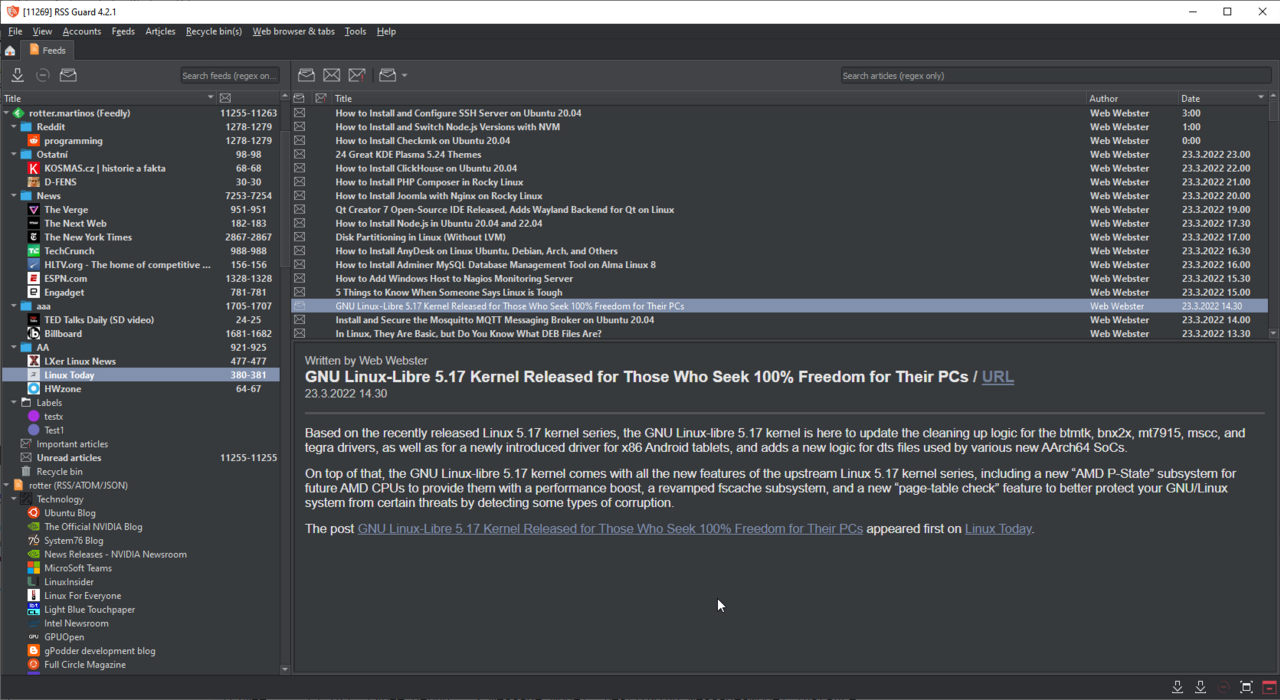Image resolution: width=1280 pixels, height=700 pixels.
Task: Collapse the rotter.martinos (Feedly) account
Action: click(x=6, y=113)
